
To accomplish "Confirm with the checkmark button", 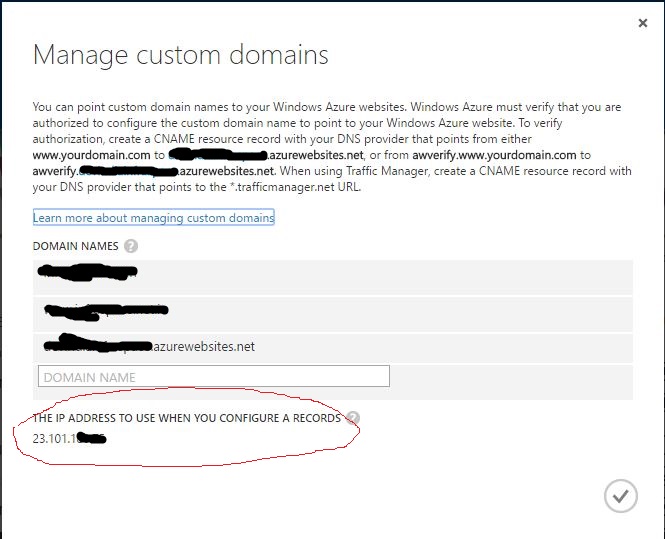I will click(620, 496).
